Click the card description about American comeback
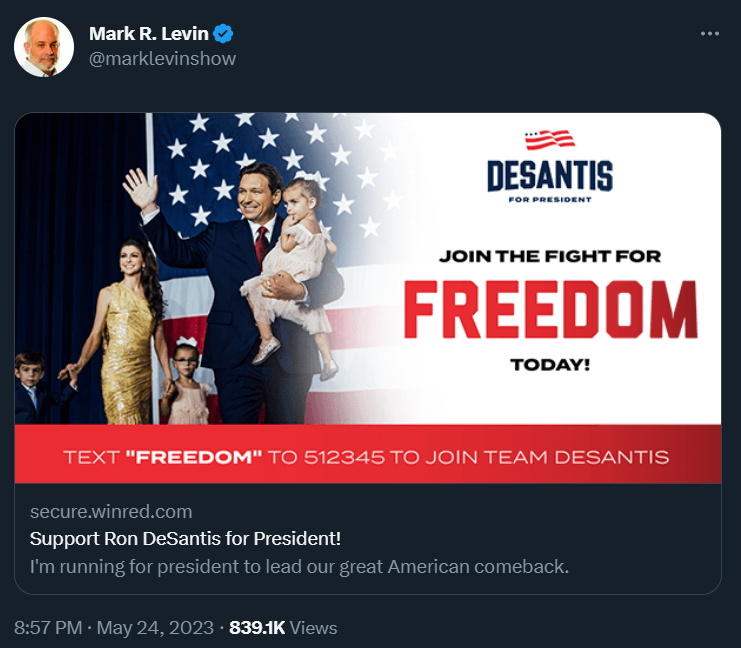The width and height of the screenshot is (741, 648). pyautogui.click(x=299, y=566)
